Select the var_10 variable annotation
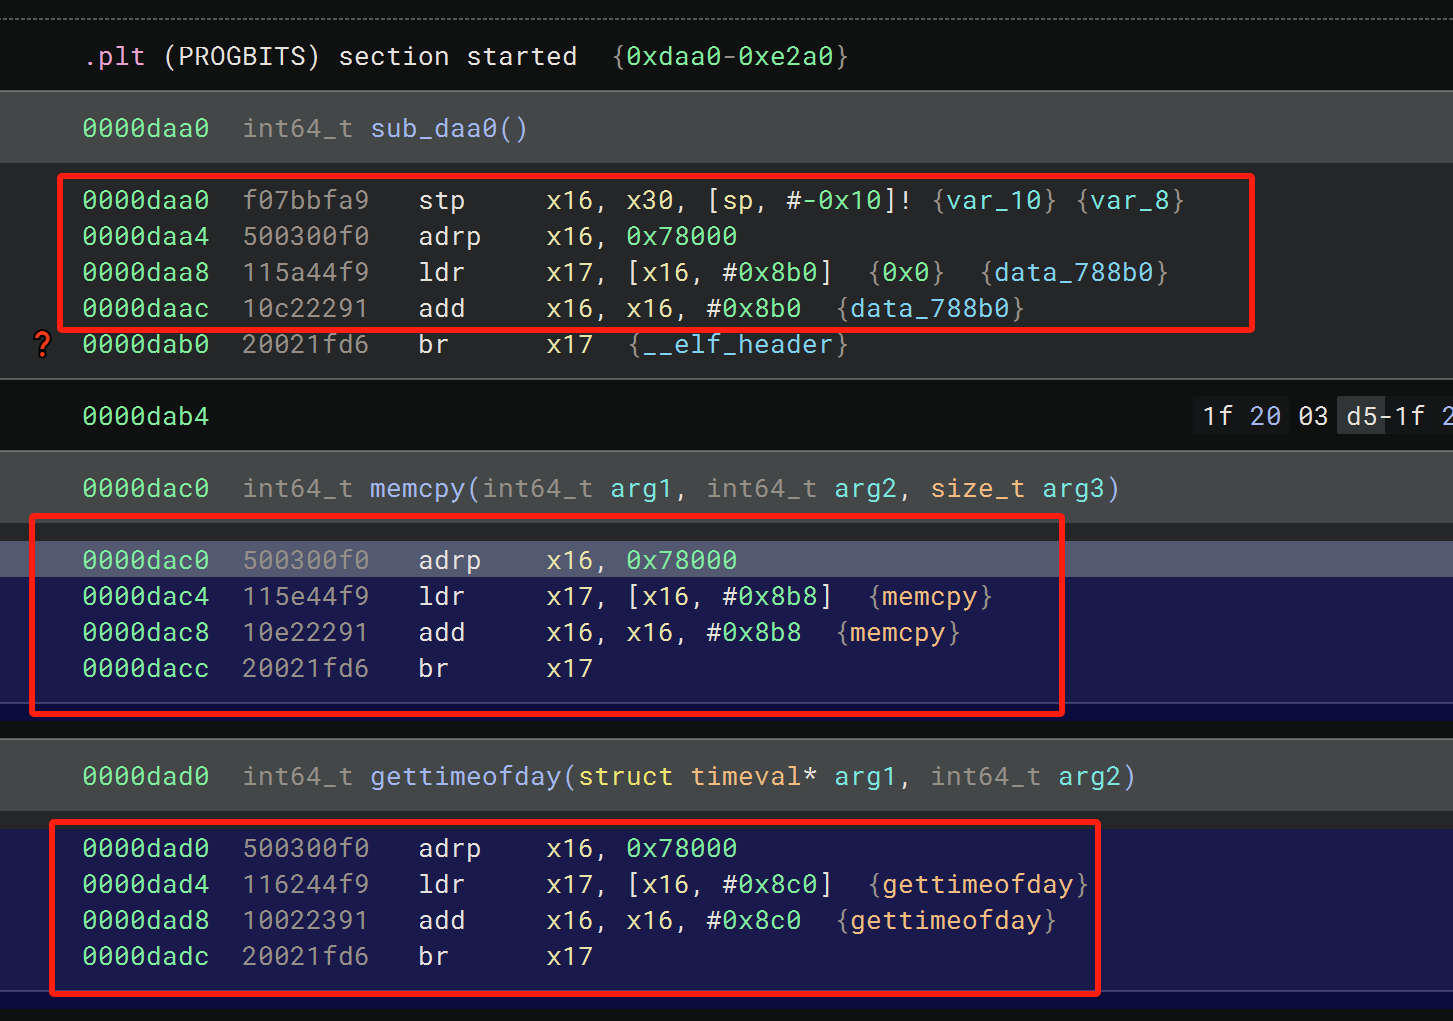This screenshot has height=1021, width=1453. pos(994,200)
